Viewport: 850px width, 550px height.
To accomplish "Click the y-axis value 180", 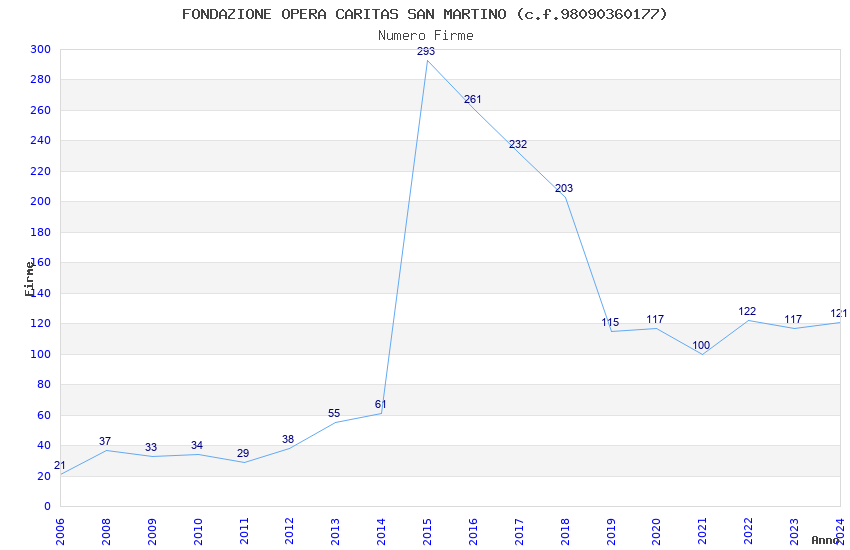I will (41, 232).
